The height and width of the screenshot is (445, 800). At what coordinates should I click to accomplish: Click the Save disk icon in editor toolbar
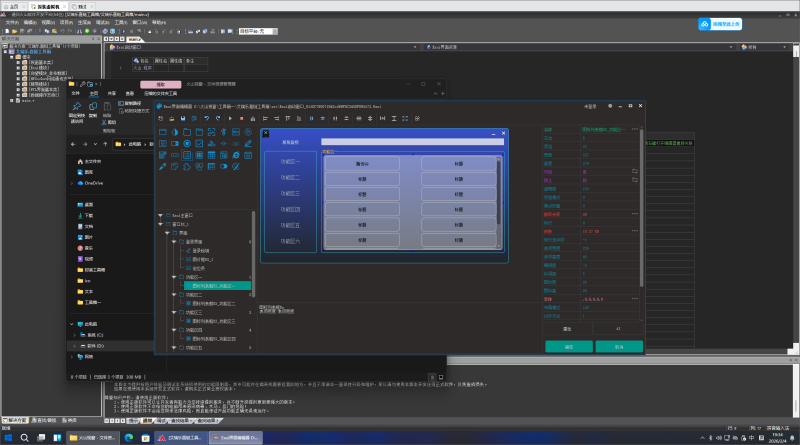pos(185,119)
